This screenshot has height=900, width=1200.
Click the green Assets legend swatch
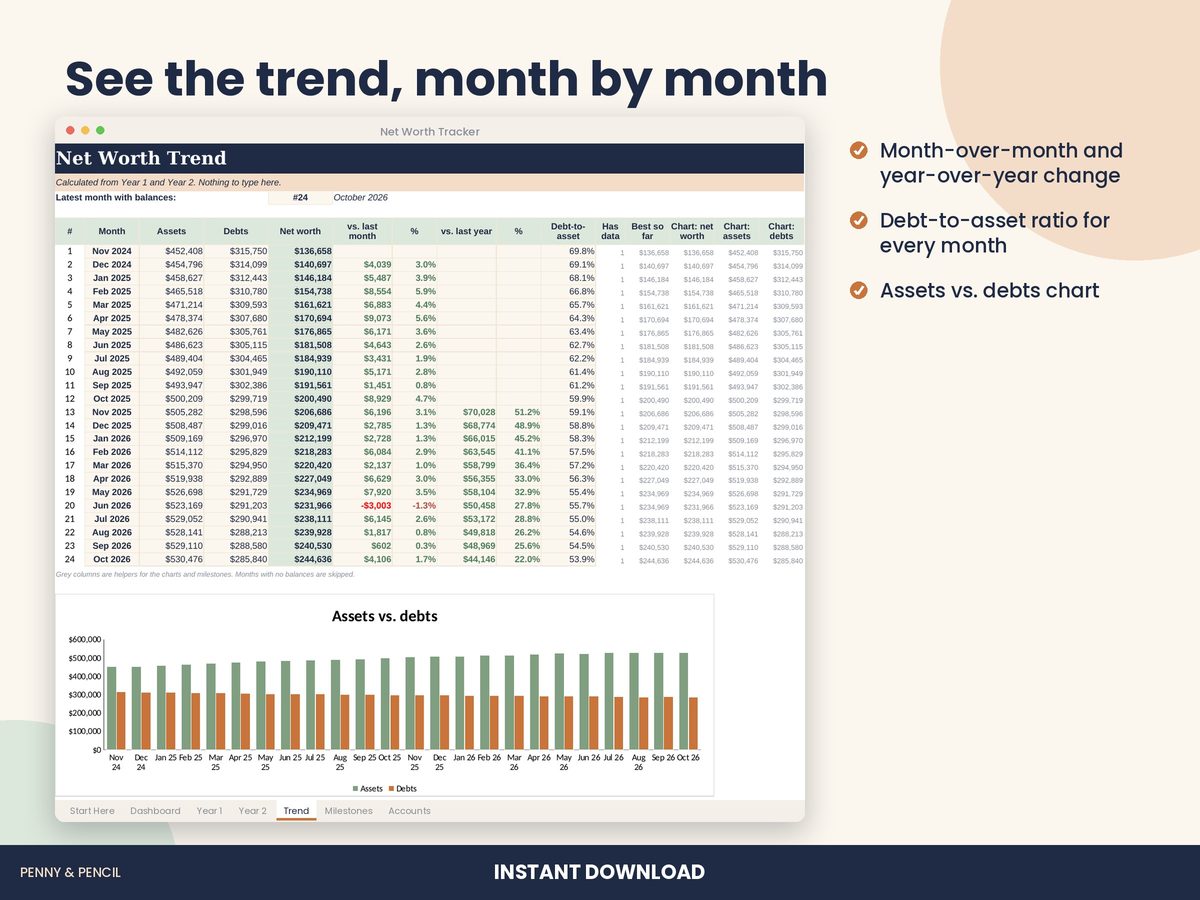(355, 789)
